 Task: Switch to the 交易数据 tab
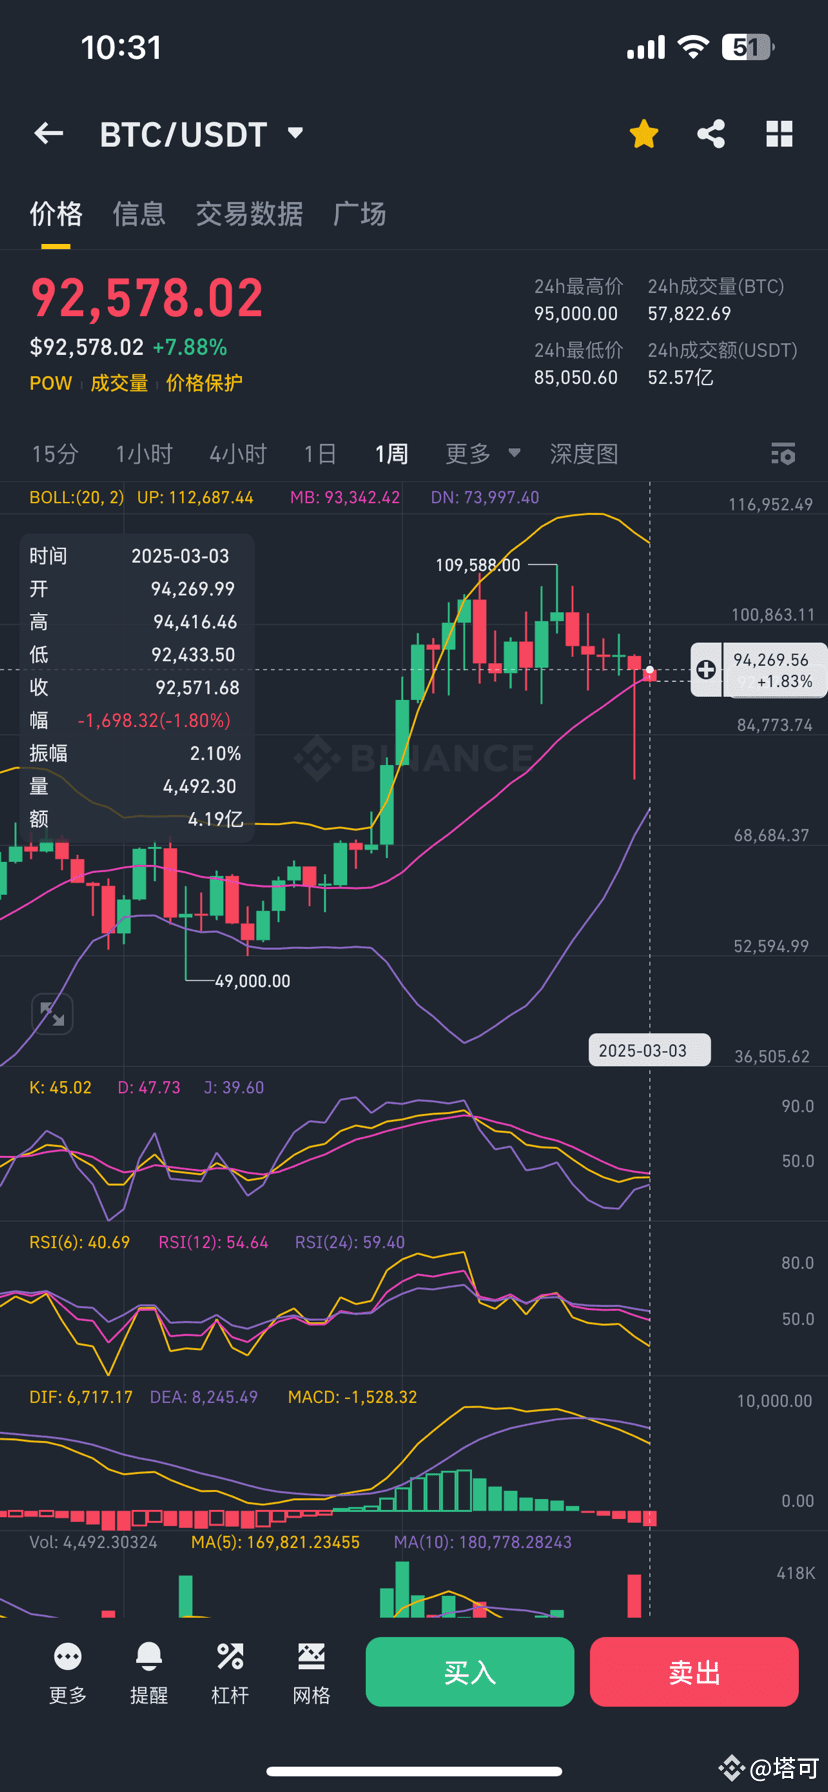pos(249,214)
